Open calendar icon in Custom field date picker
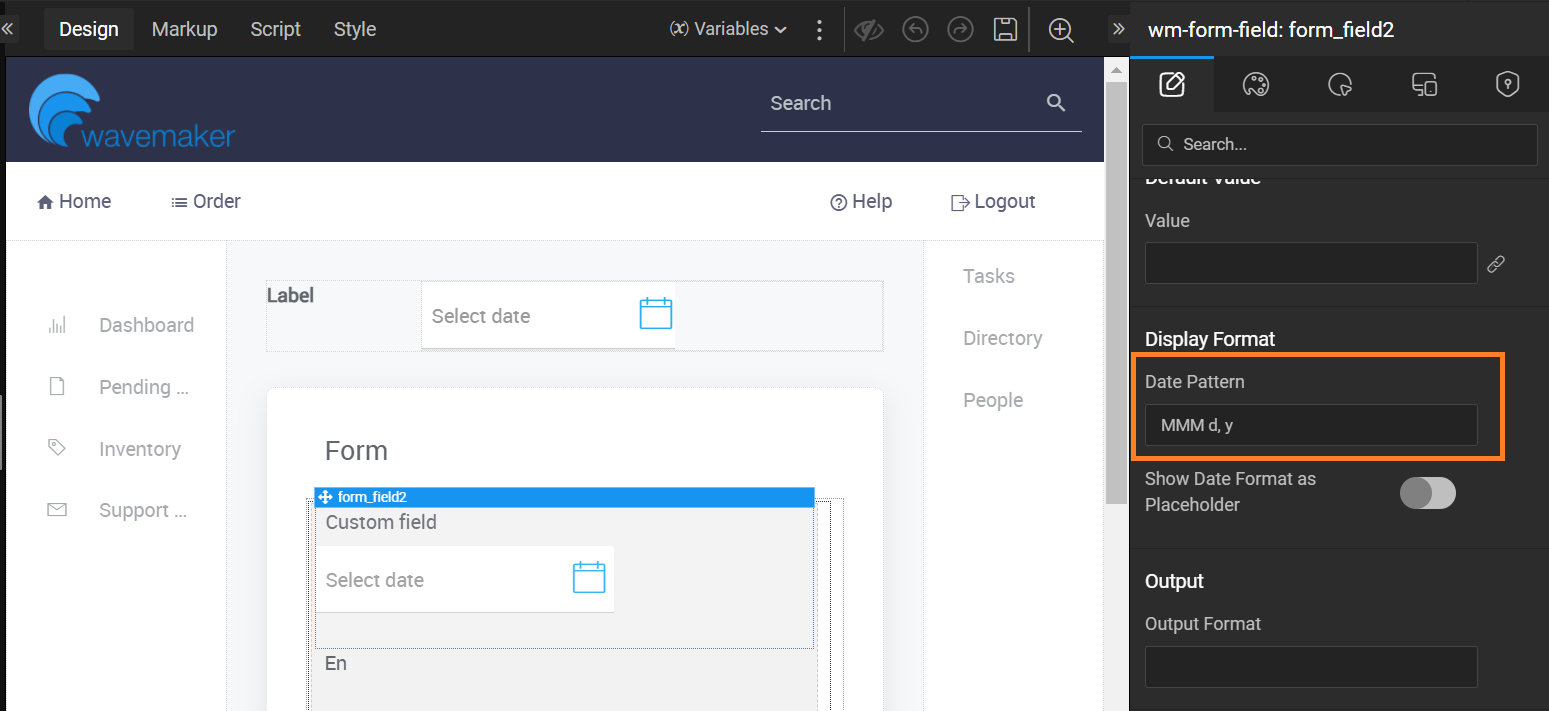 point(589,578)
